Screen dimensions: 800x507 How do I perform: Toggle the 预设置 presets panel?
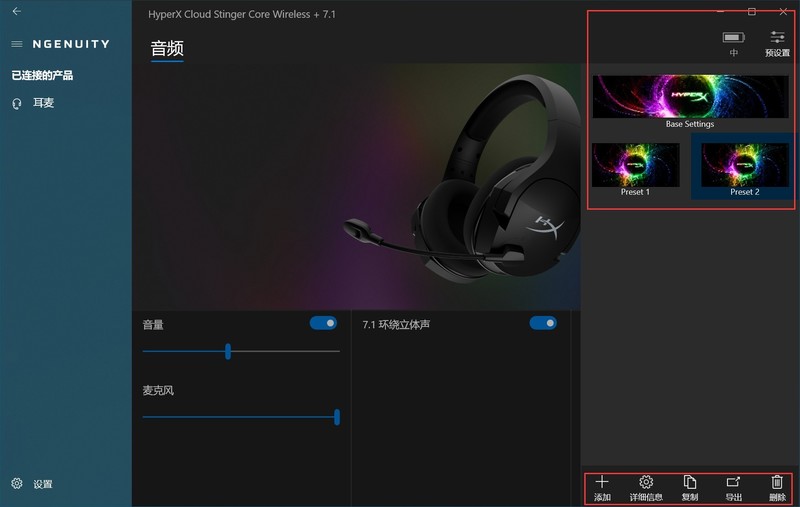pyautogui.click(x=777, y=43)
